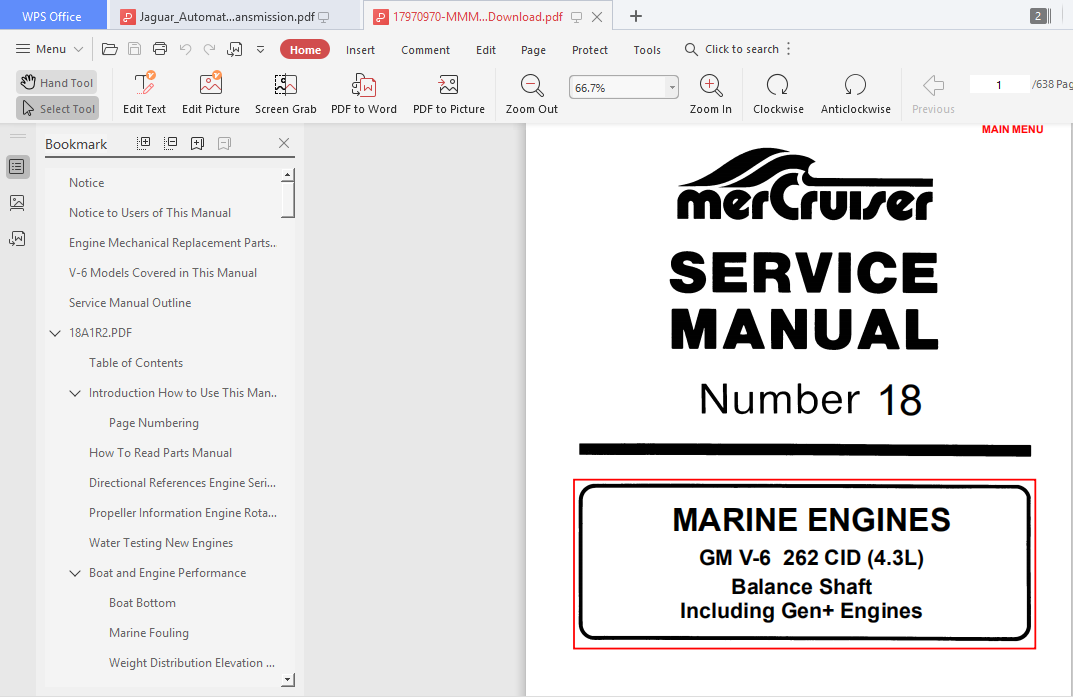Viewport: 1073px width, 697px height.
Task: Close the Bookmark panel
Action: click(x=284, y=143)
